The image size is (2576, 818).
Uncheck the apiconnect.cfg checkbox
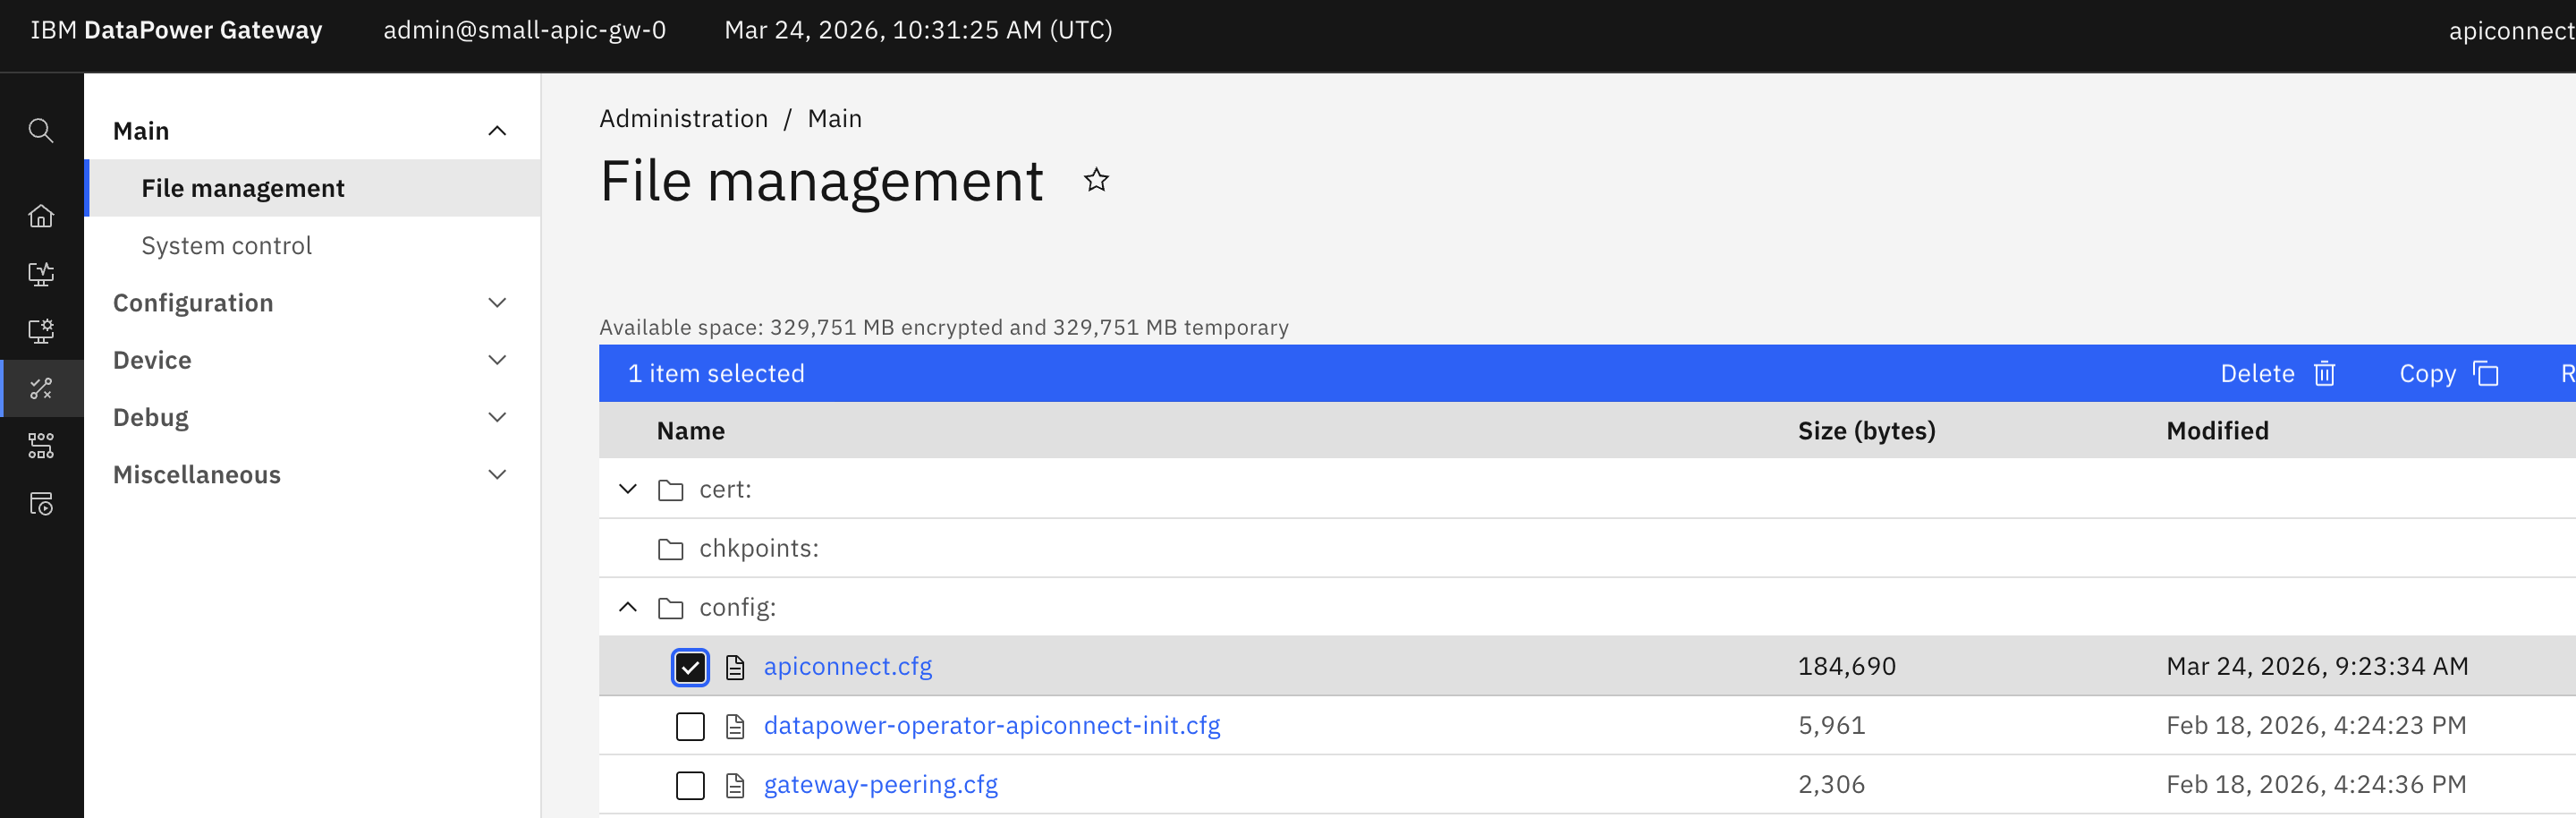[x=690, y=666]
